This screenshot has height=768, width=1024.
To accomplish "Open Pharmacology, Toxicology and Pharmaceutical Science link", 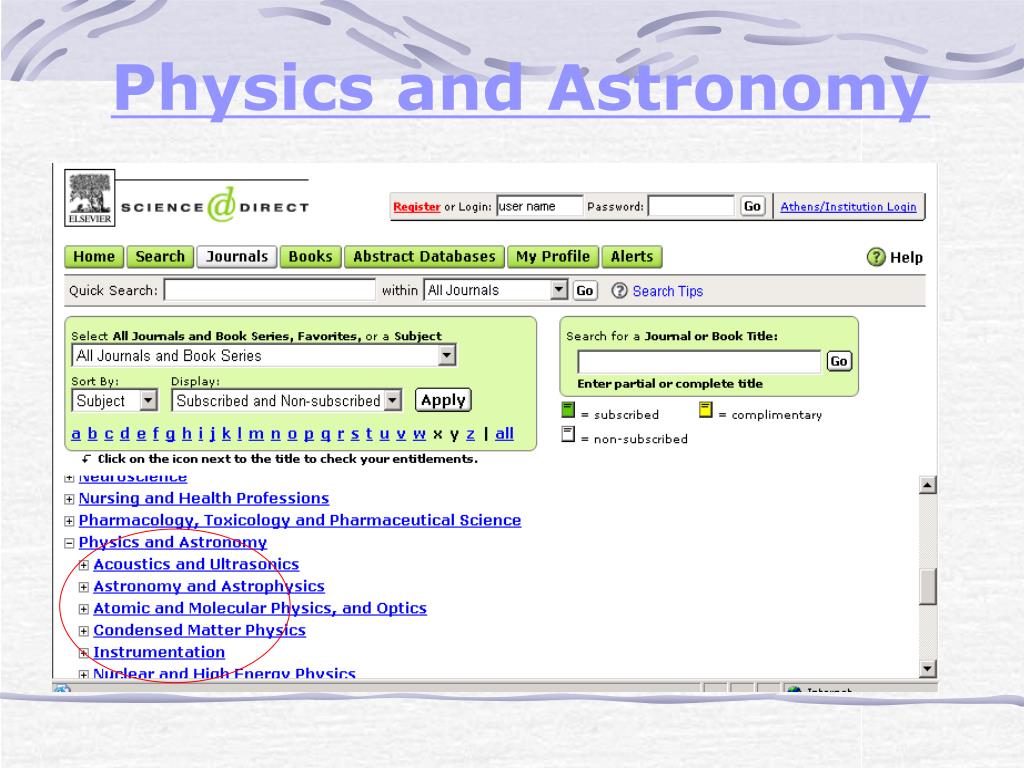I will [300, 520].
